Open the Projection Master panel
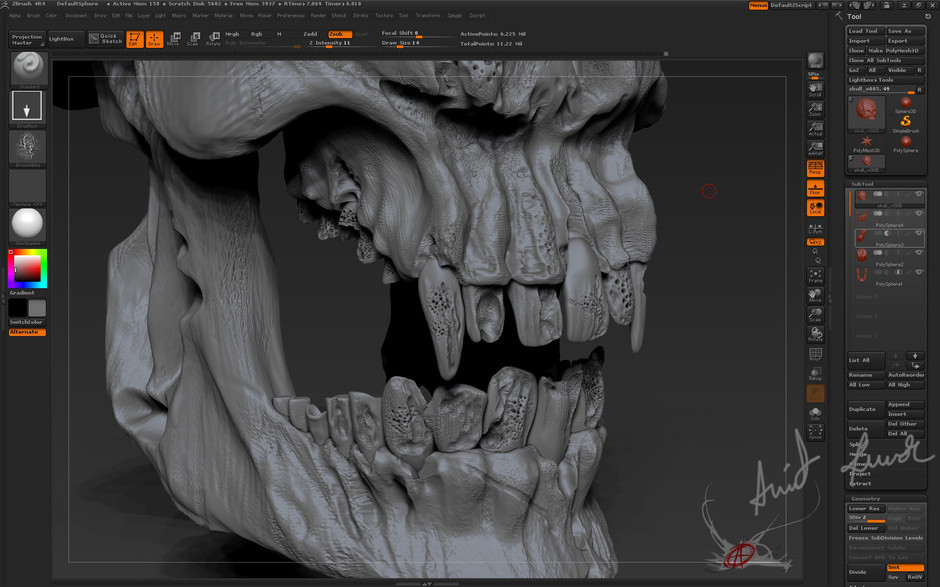The width and height of the screenshot is (940, 587). point(26,39)
